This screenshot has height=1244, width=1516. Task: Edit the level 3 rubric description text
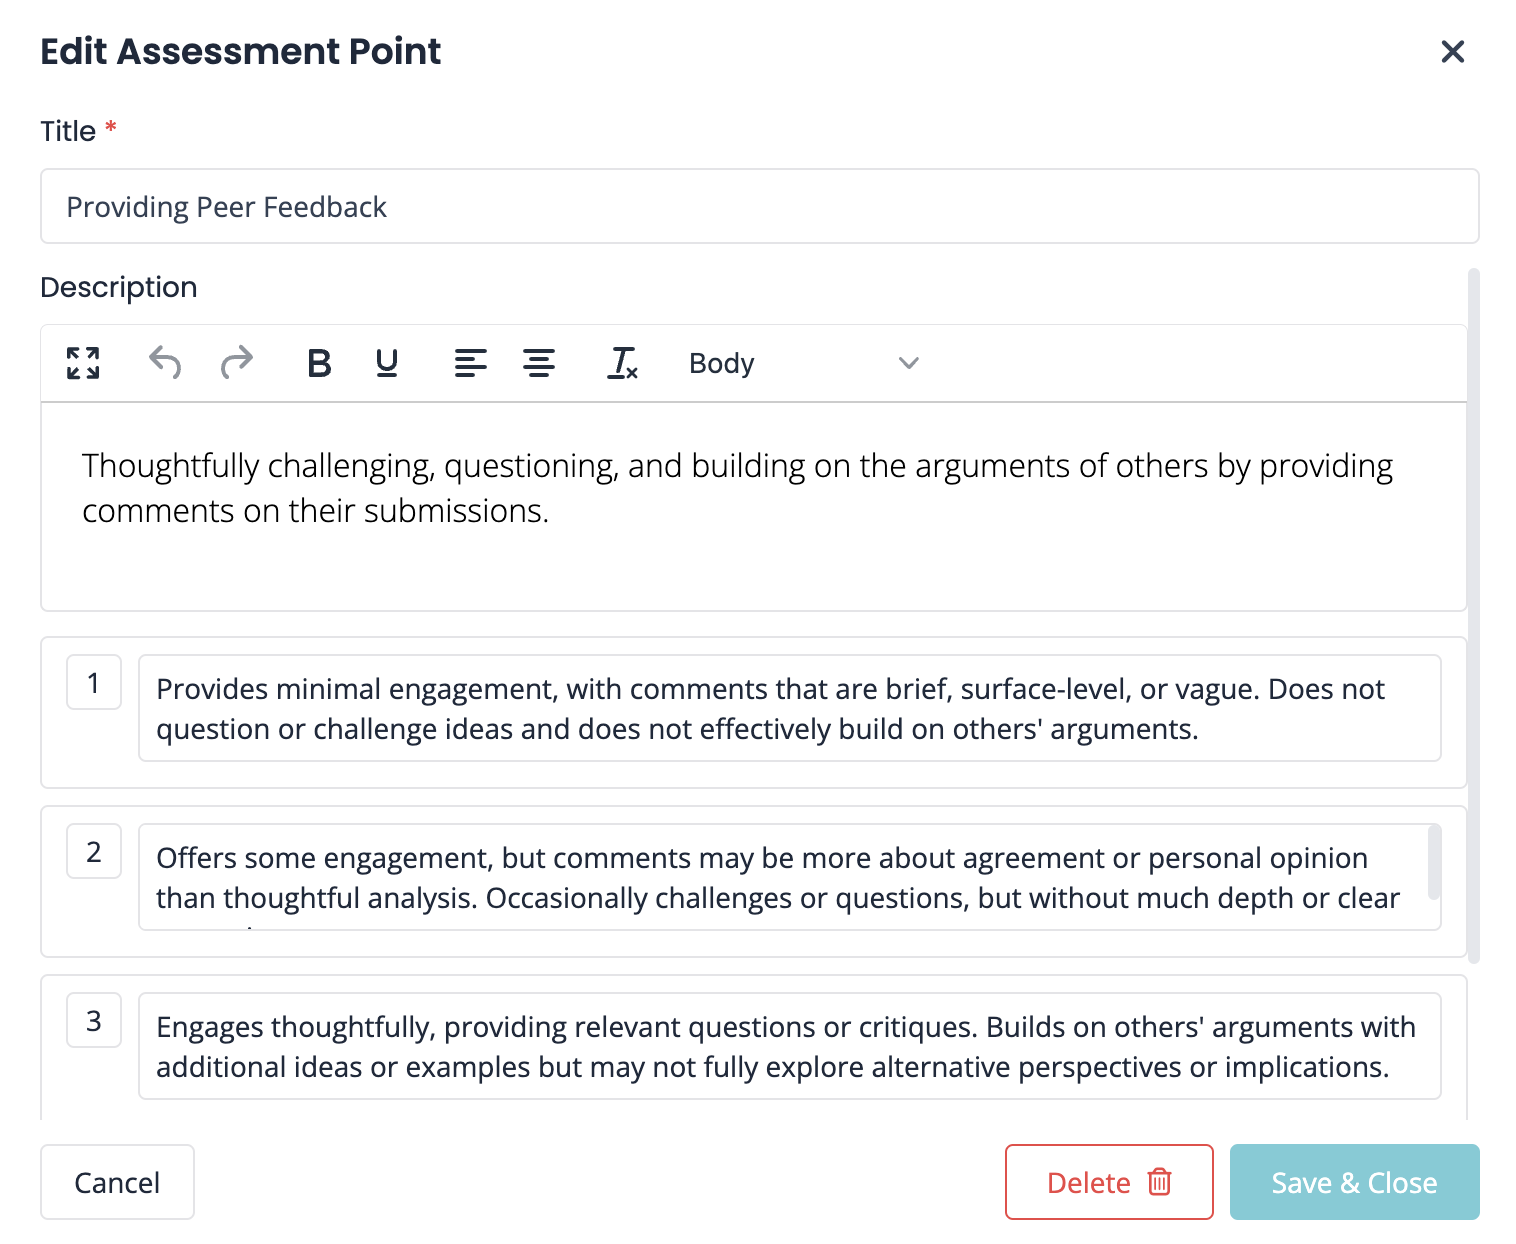click(789, 1046)
